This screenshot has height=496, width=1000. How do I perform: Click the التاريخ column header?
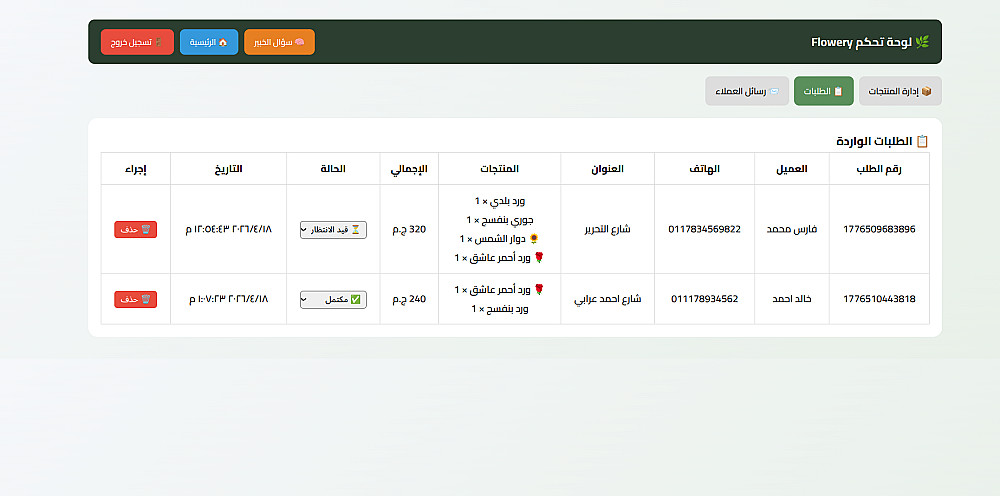tap(228, 169)
